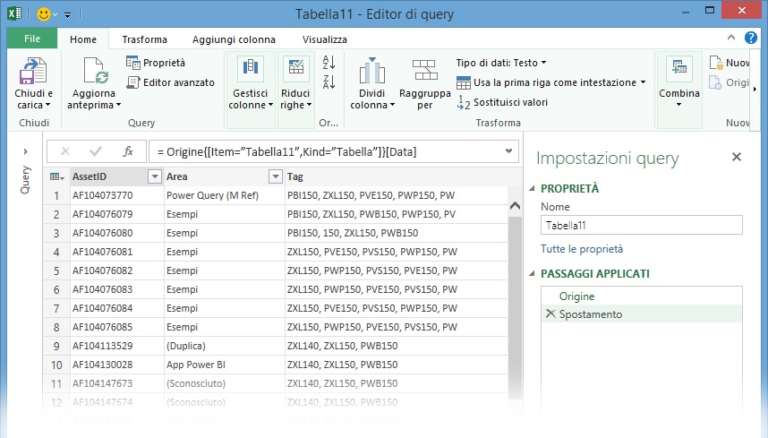Open the help question mark icon

750,38
